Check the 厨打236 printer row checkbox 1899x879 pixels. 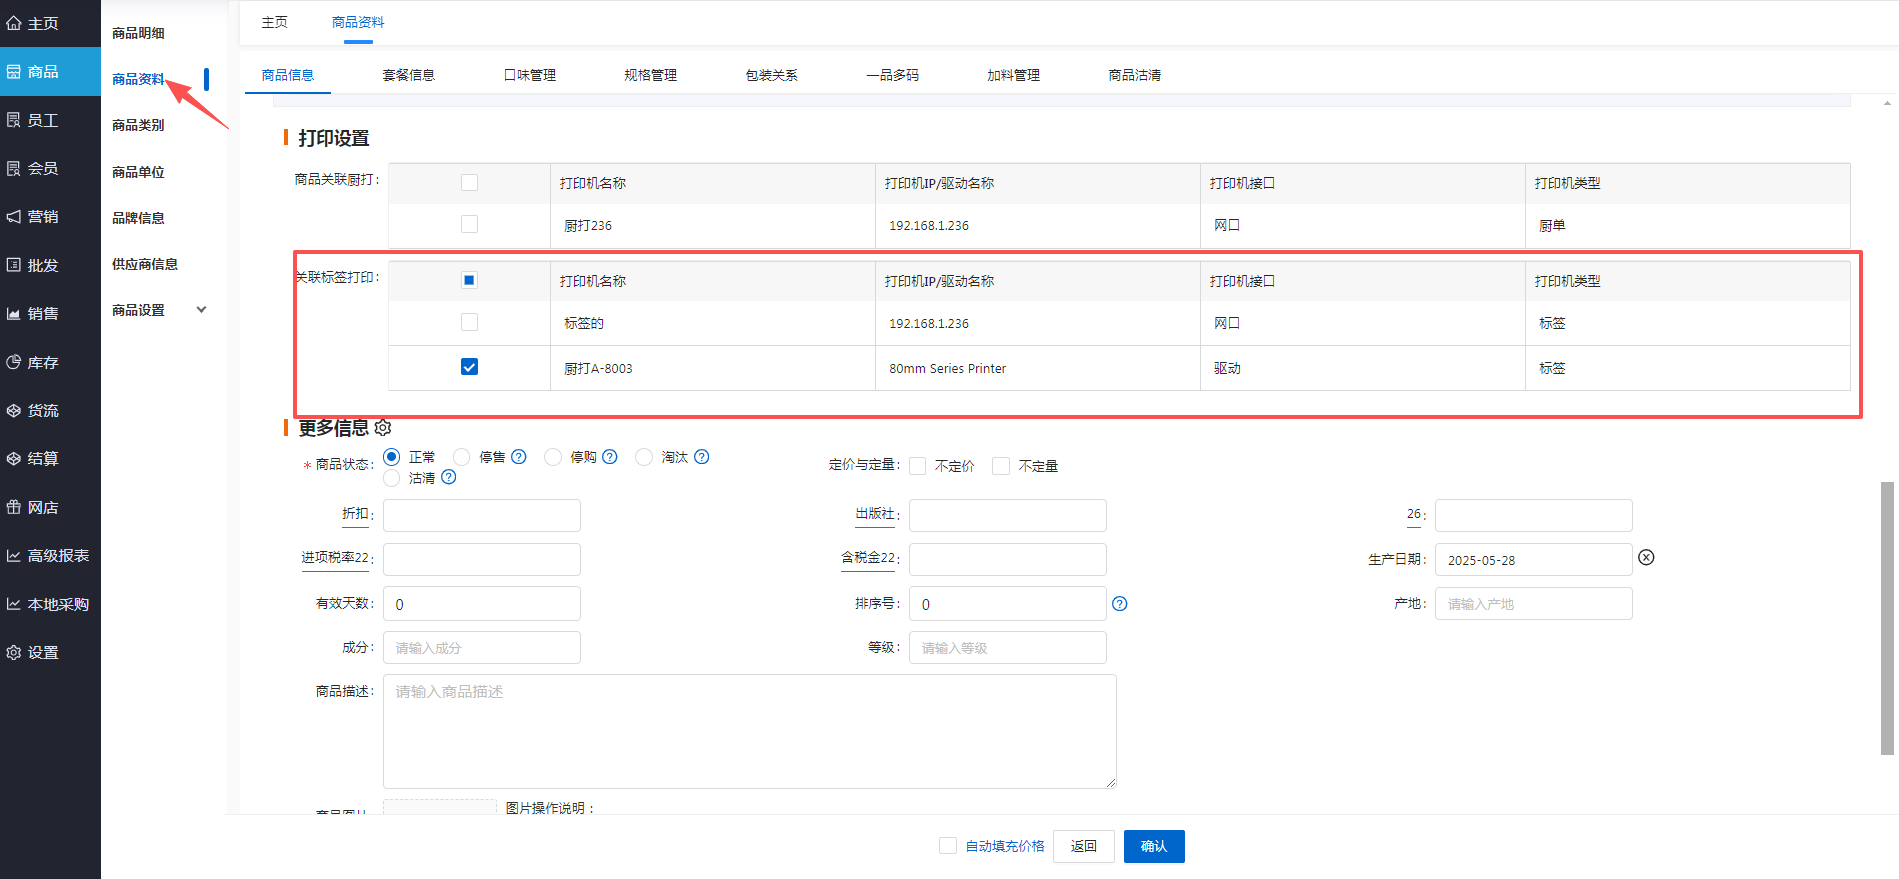coord(469,225)
